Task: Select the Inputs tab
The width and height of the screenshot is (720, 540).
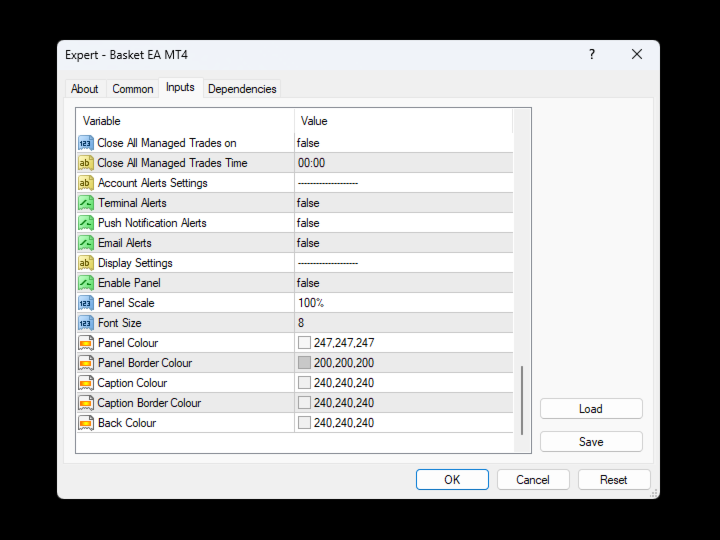Action: coord(180,87)
